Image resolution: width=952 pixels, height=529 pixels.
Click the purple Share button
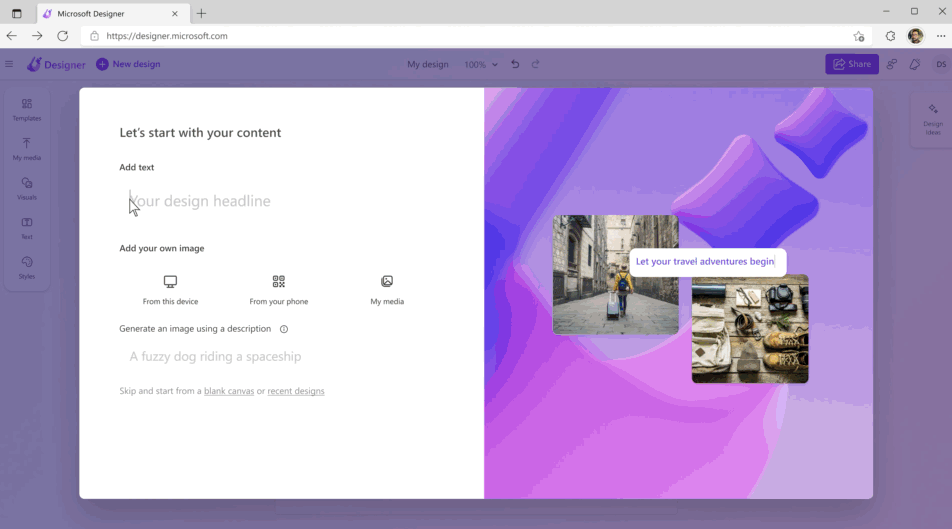click(852, 64)
